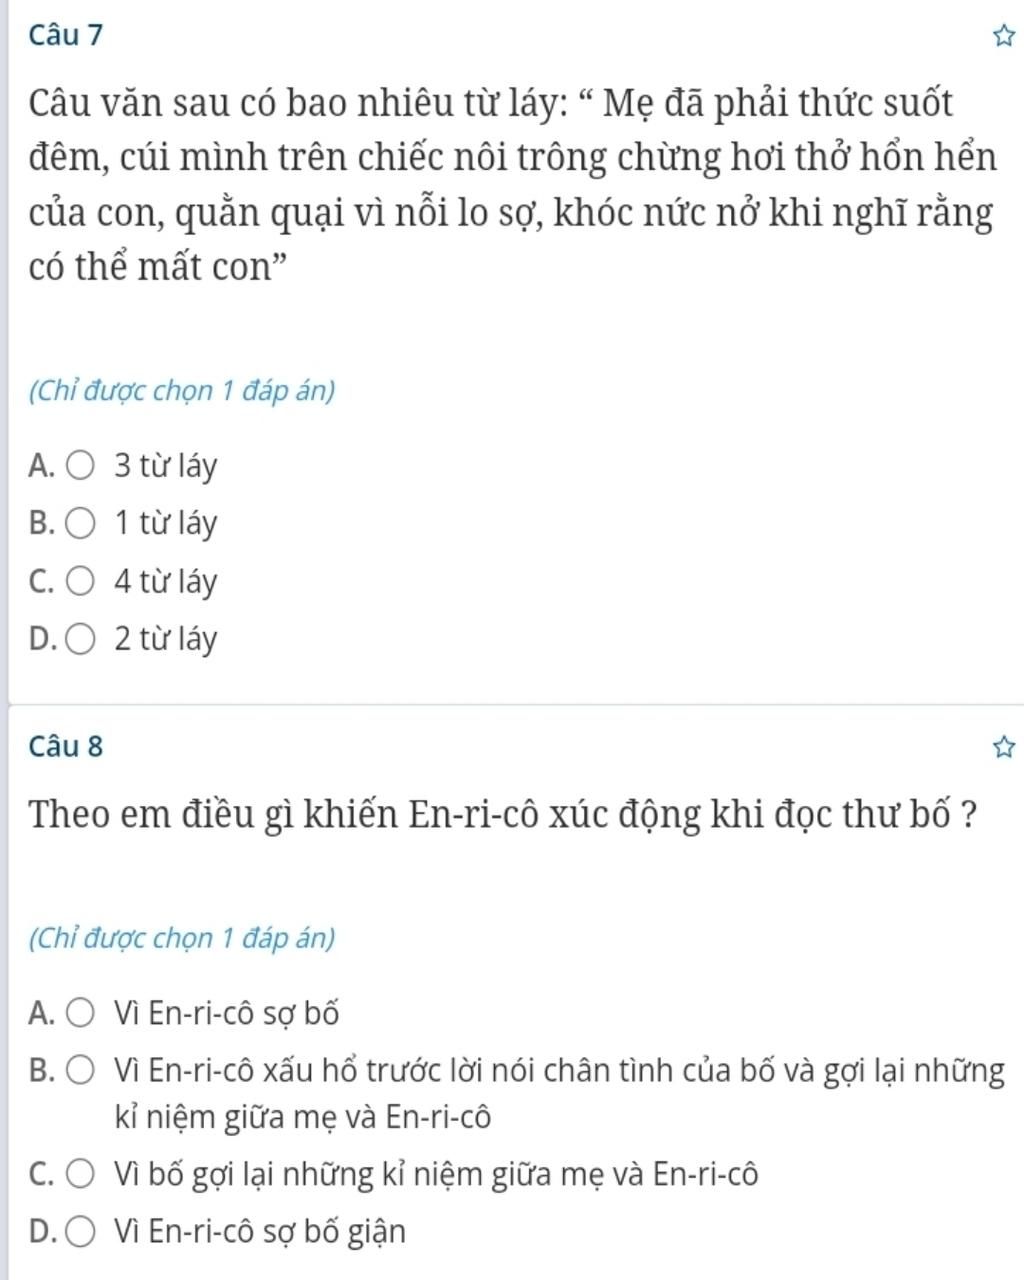This screenshot has width=1024, height=1280.
Task: Pick the '4 từ láy' answer text
Action: (165, 581)
